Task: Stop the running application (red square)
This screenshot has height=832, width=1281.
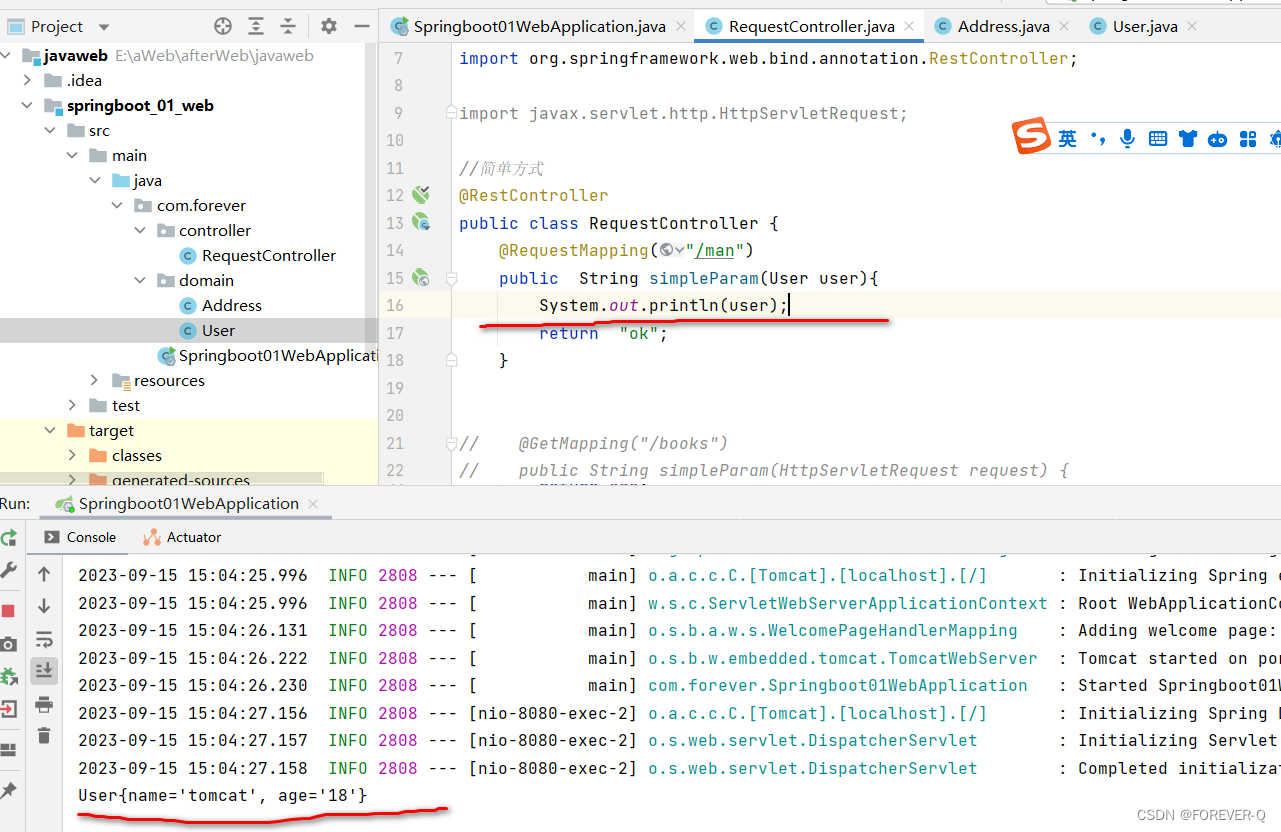Action: tap(8, 610)
